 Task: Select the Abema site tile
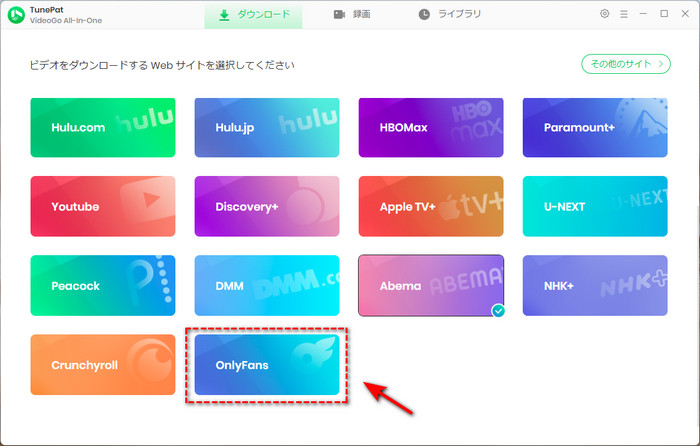coord(431,286)
